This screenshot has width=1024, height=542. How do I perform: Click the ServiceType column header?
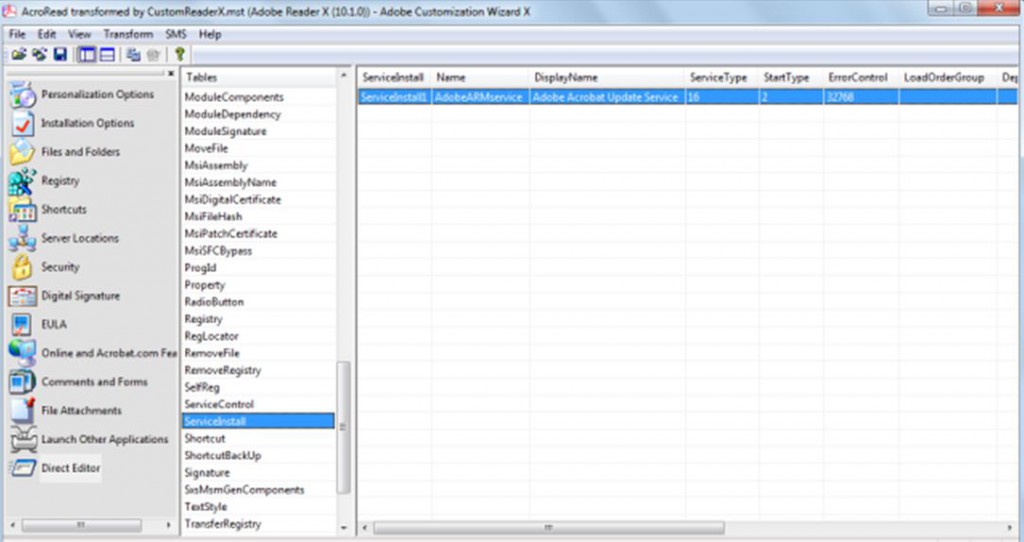pos(722,77)
